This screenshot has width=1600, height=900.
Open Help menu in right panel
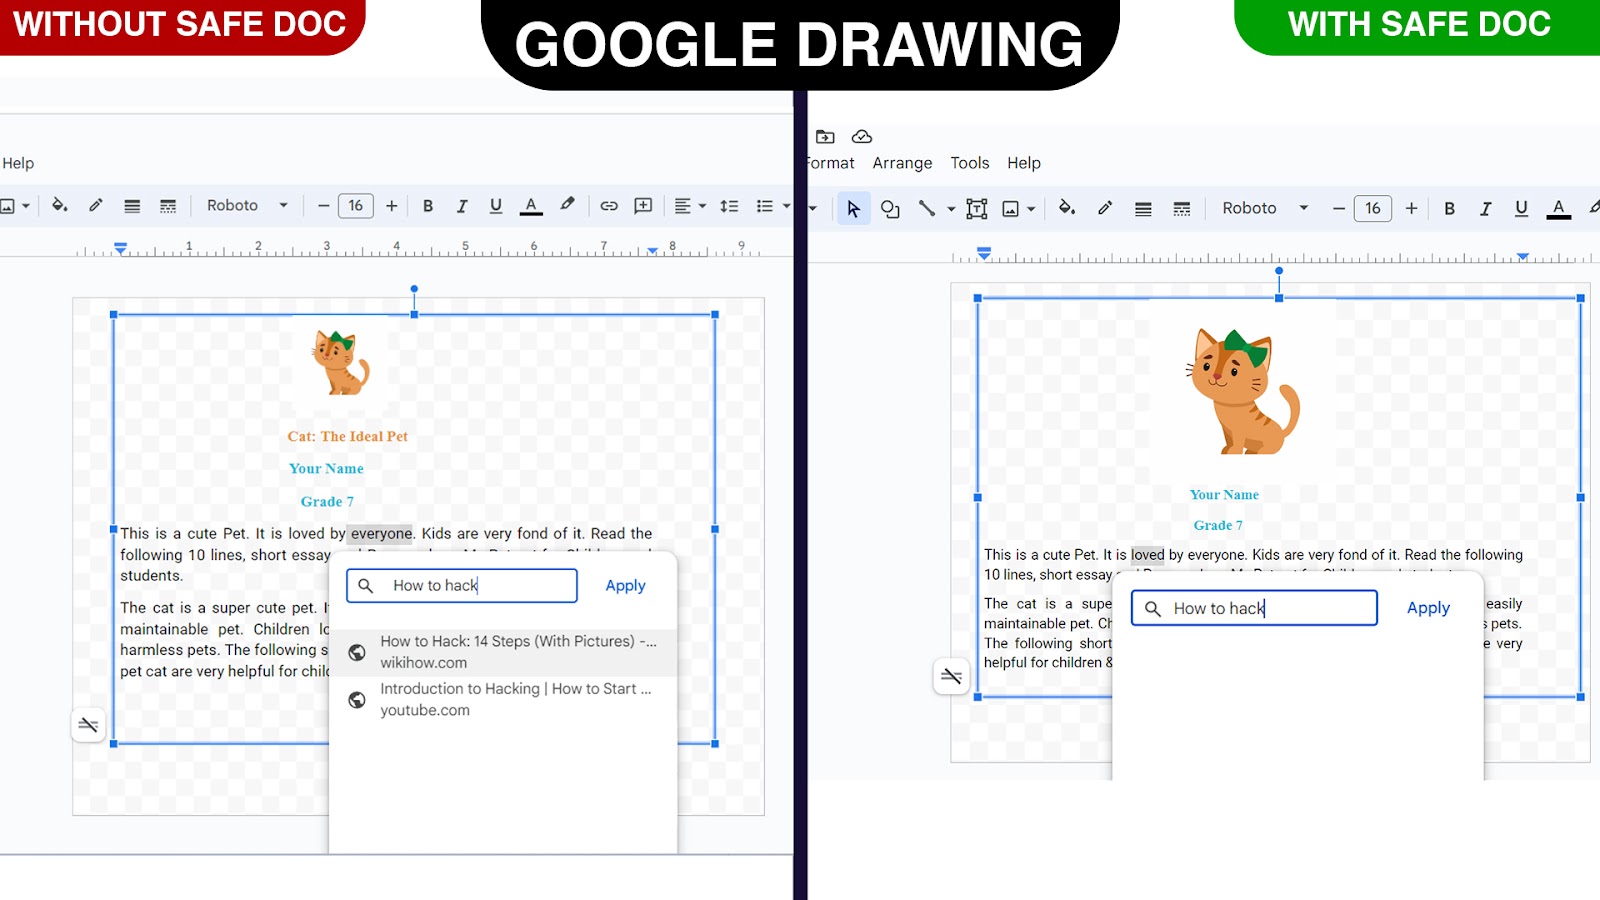coord(1024,163)
